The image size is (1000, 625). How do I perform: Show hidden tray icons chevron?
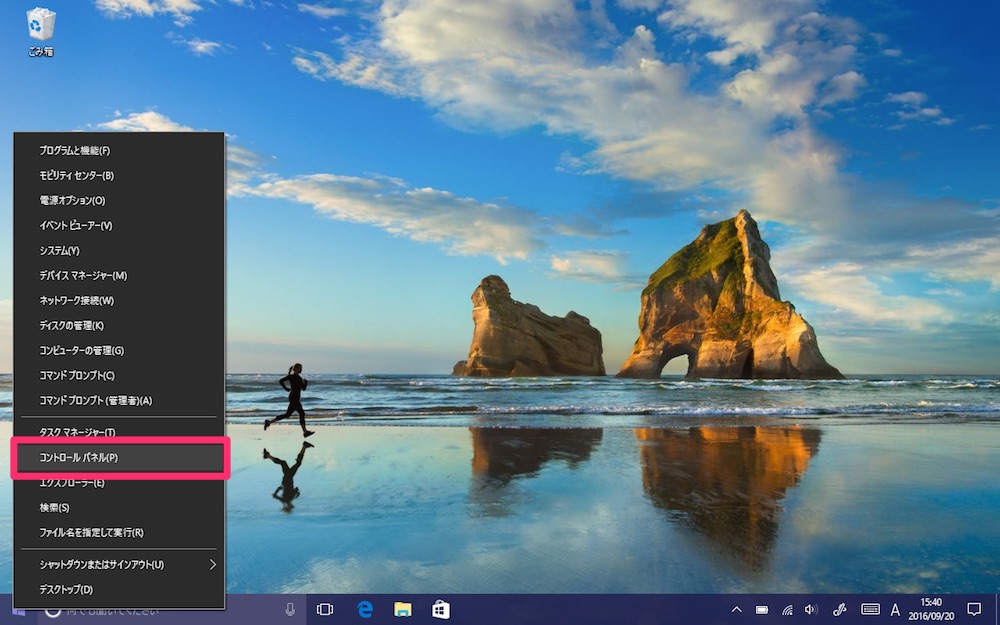[737, 610]
